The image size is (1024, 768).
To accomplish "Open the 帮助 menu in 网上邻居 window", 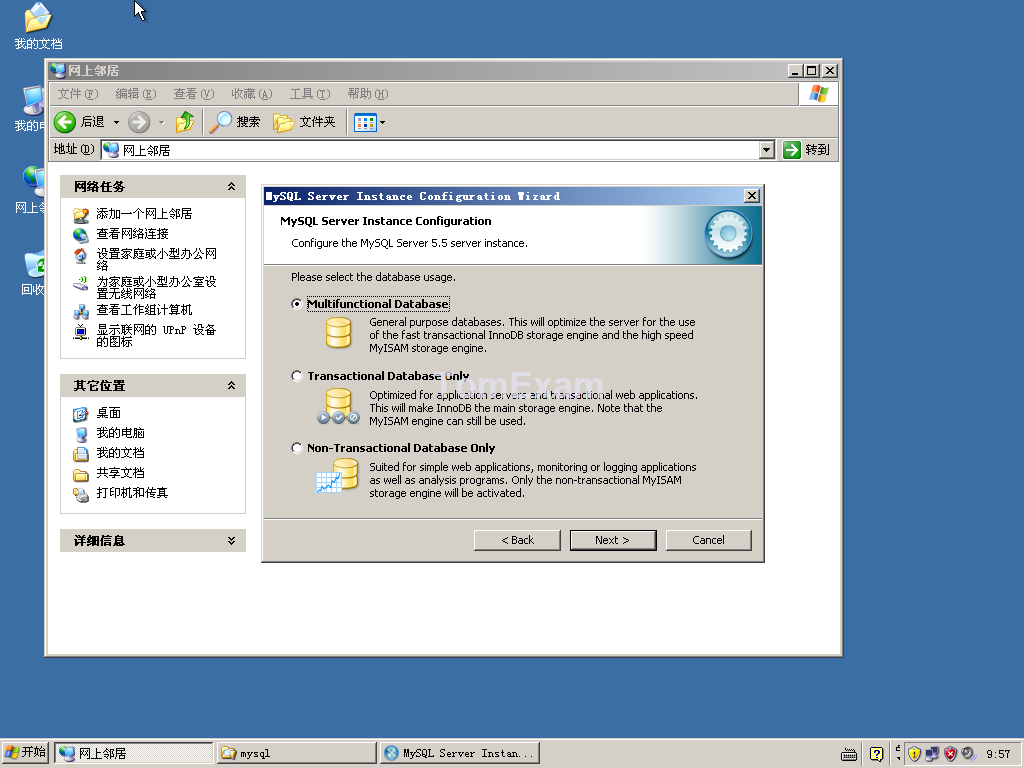I will [x=368, y=94].
